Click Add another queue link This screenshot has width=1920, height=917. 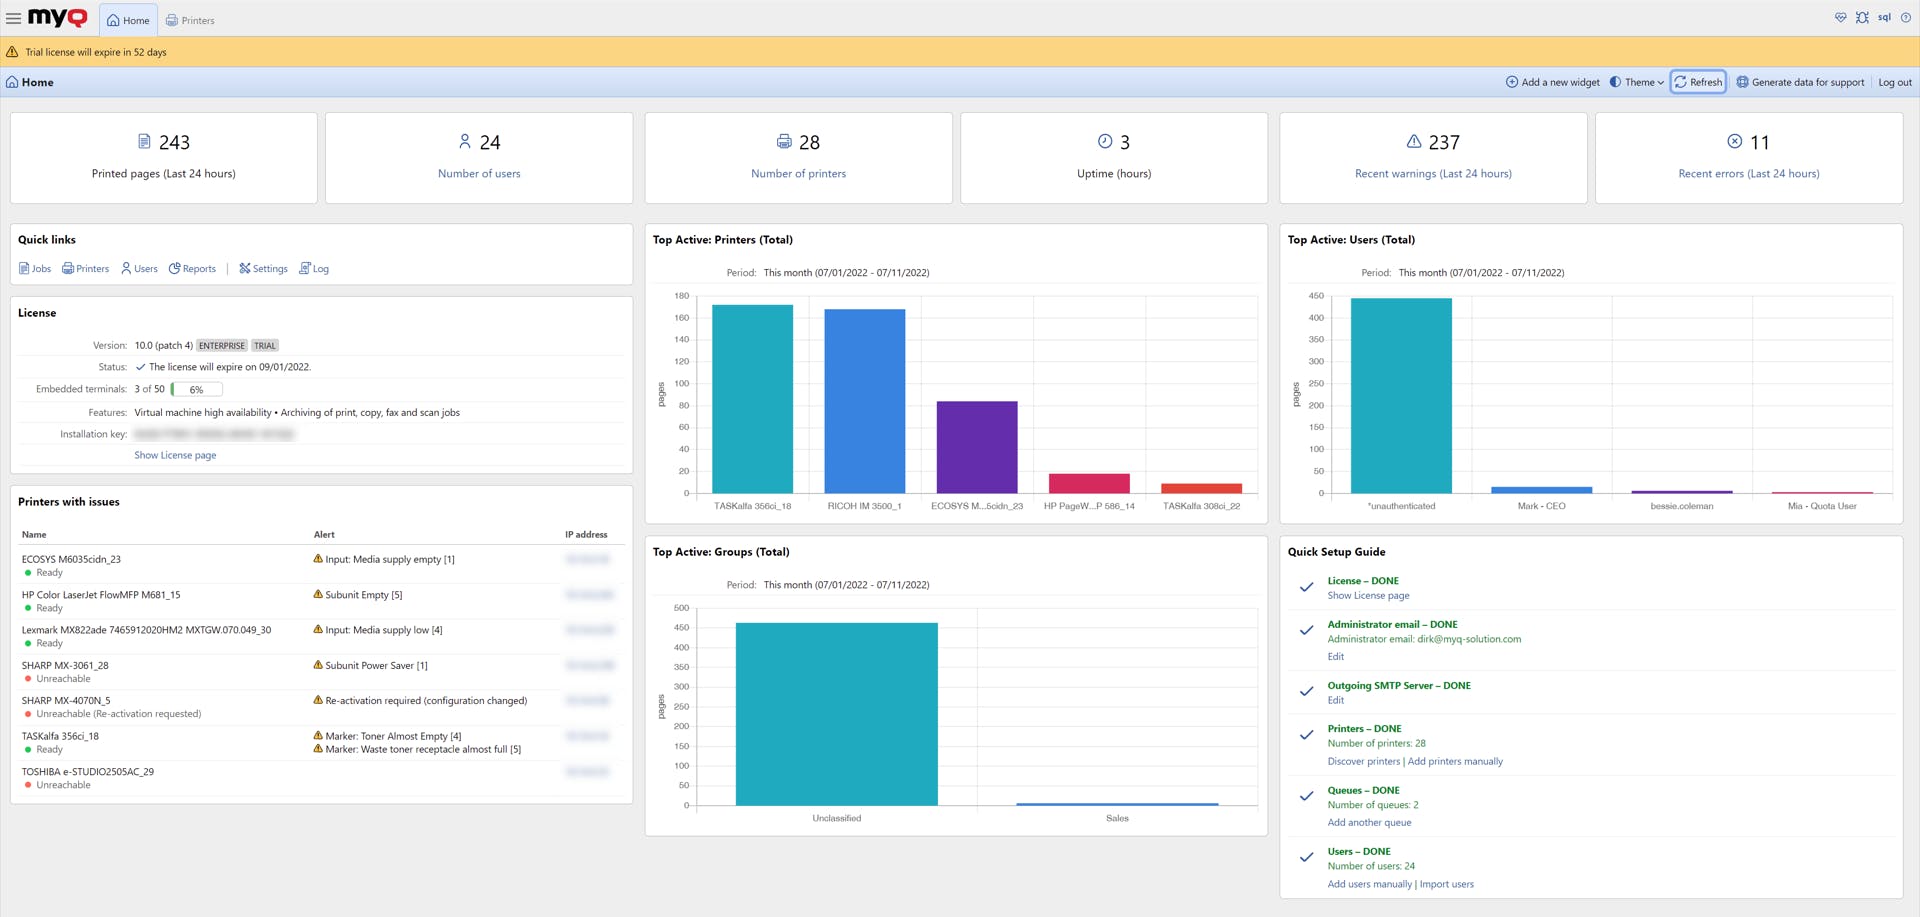tap(1369, 823)
